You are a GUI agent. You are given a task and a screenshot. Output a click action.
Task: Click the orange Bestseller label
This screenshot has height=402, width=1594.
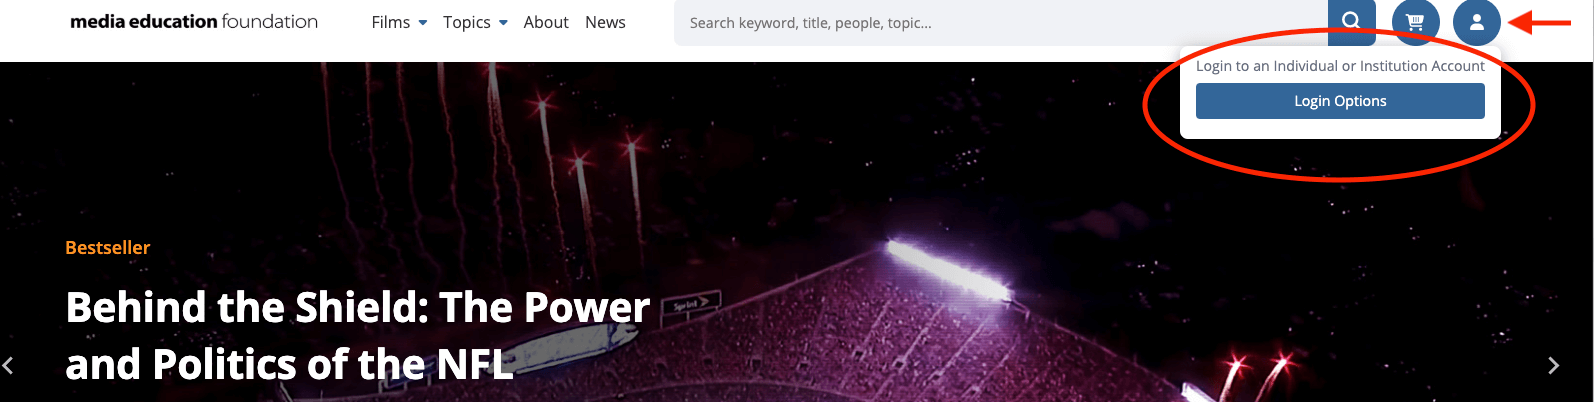(x=108, y=248)
